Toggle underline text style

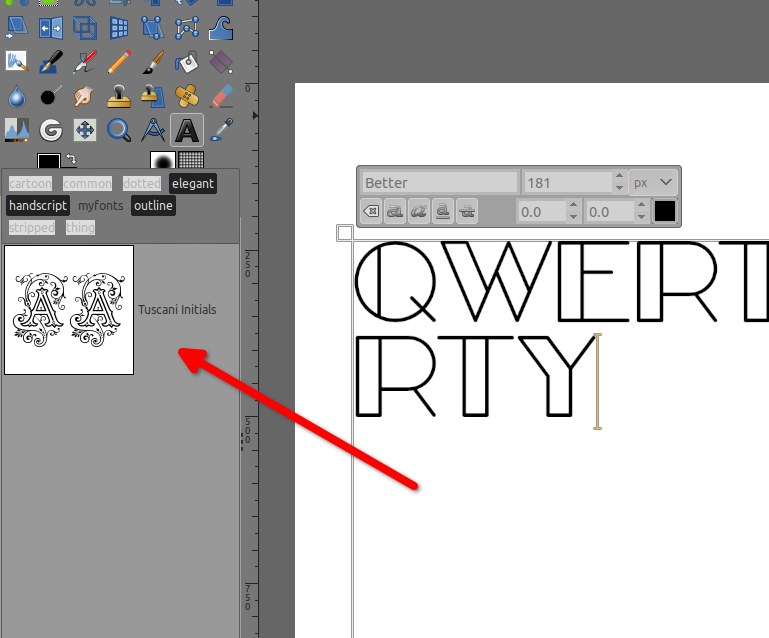click(x=442, y=211)
